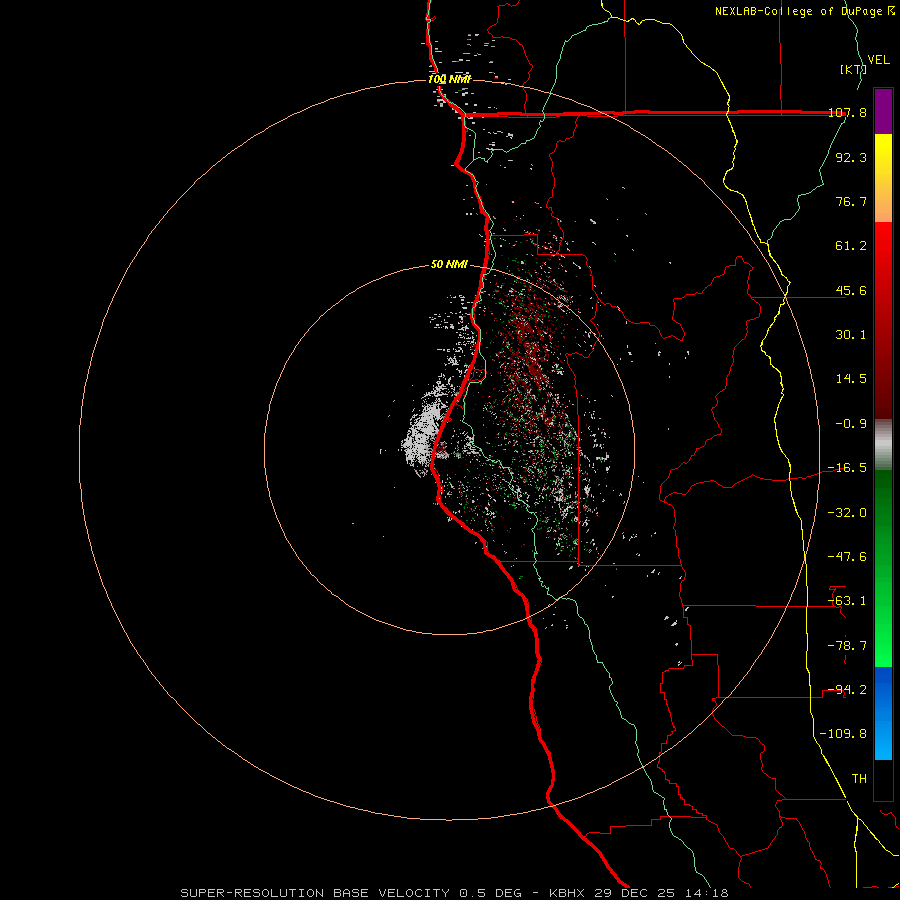The image size is (900, 900).
Task: Click the -16.5 value on velocity scale
Action: pyautogui.click(x=847, y=468)
